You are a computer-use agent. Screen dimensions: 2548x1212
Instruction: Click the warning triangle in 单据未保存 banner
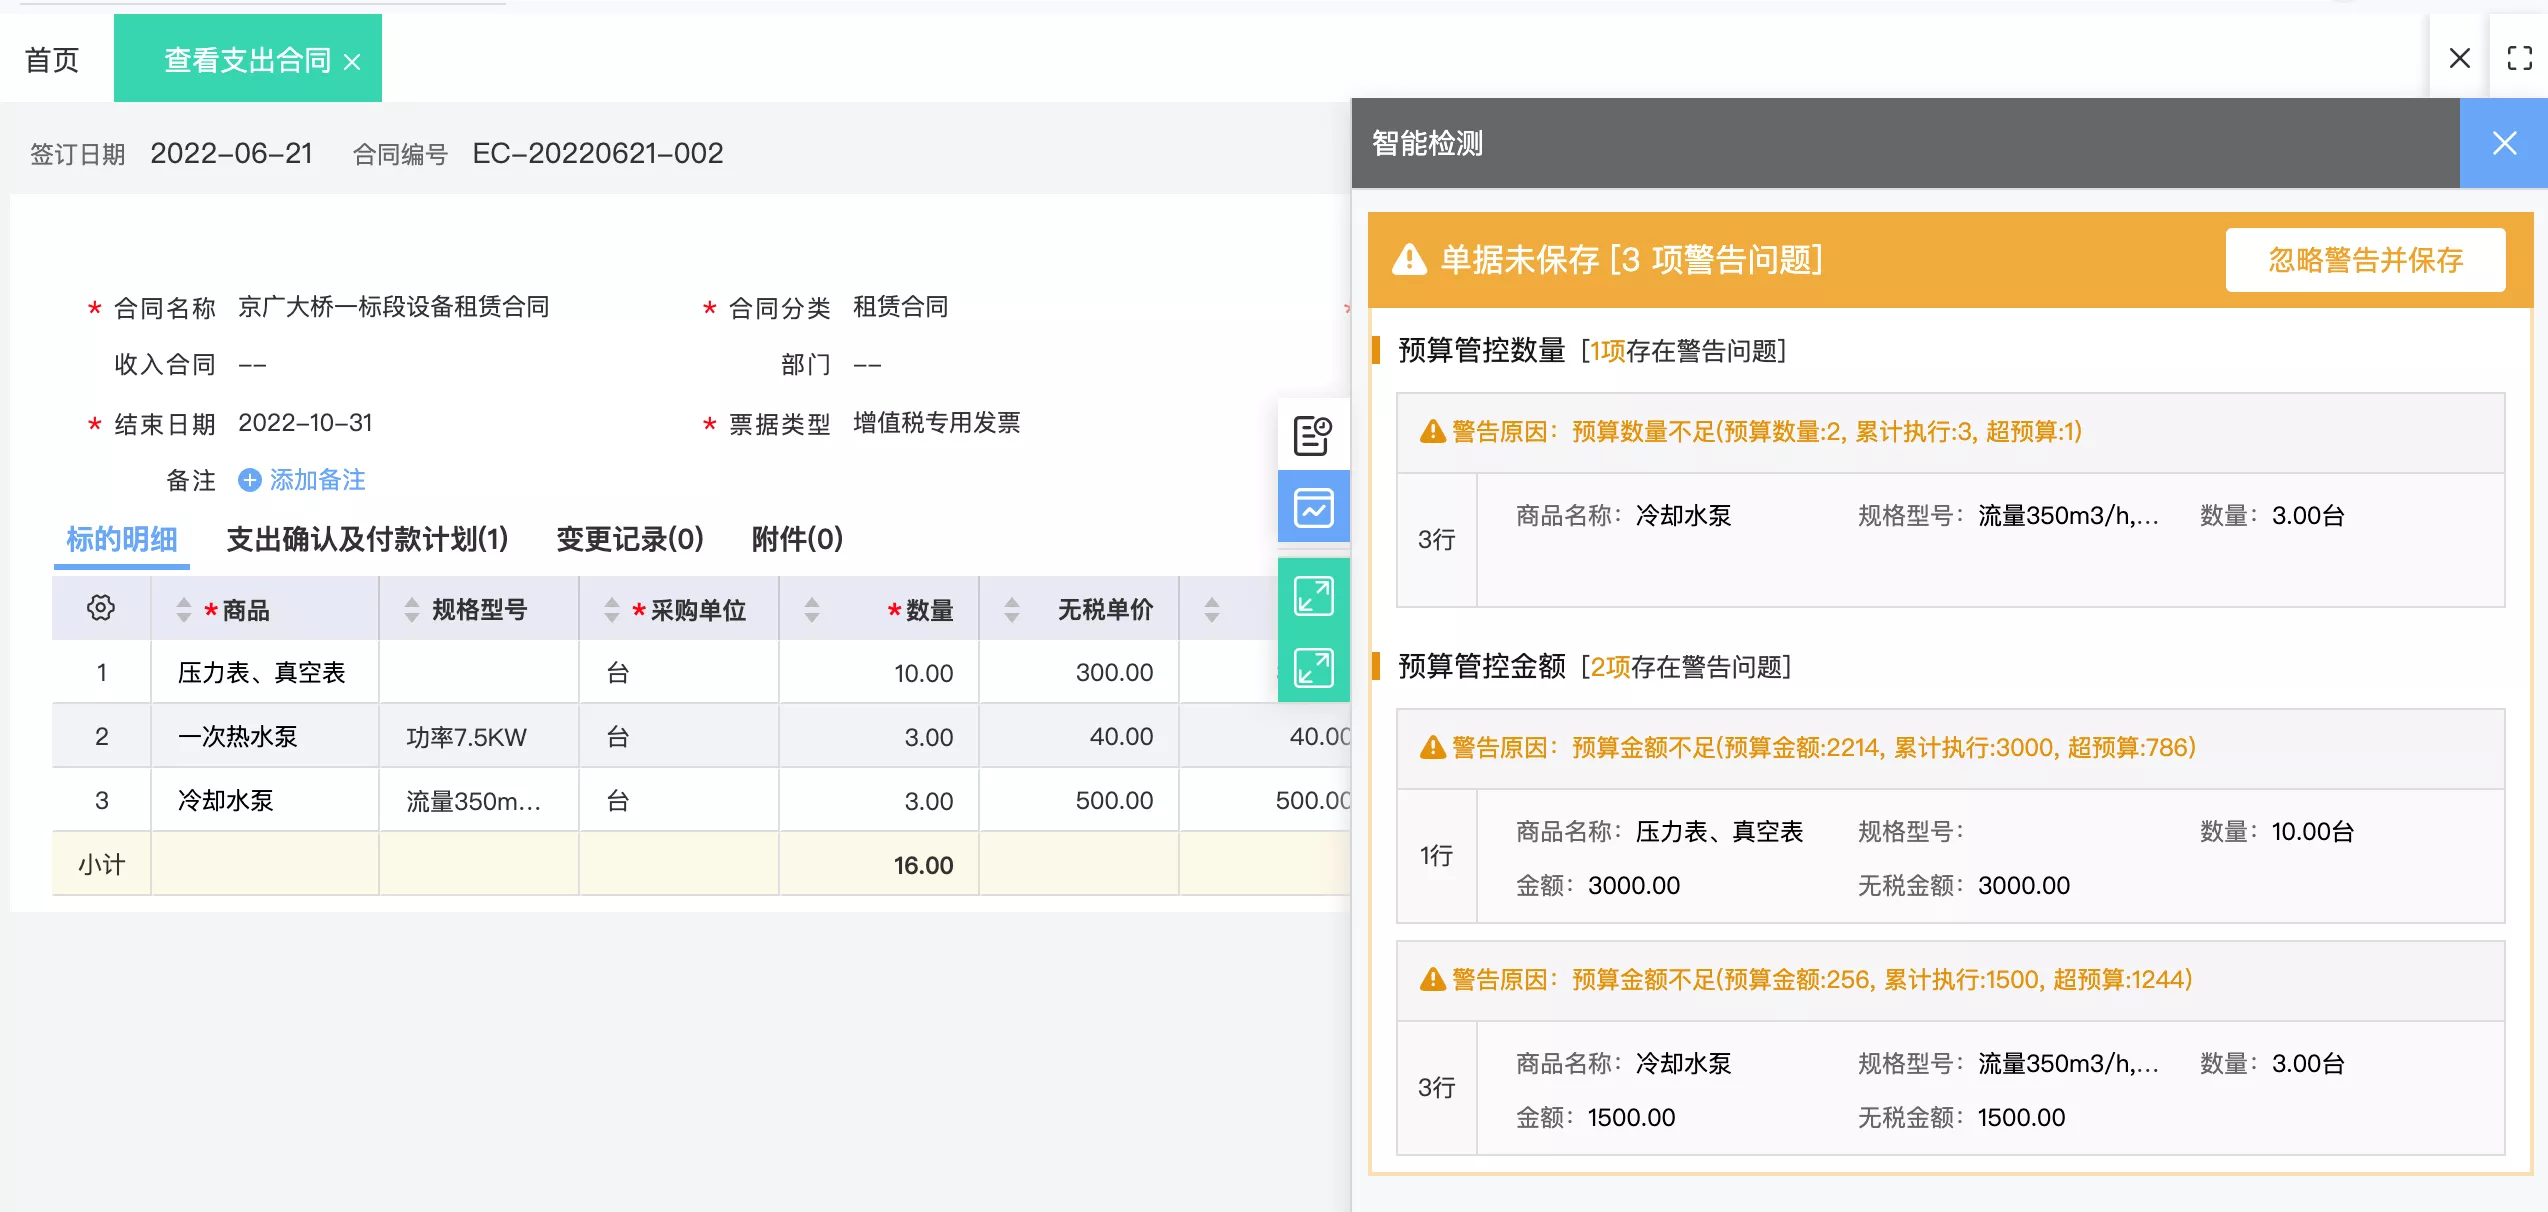1409,259
